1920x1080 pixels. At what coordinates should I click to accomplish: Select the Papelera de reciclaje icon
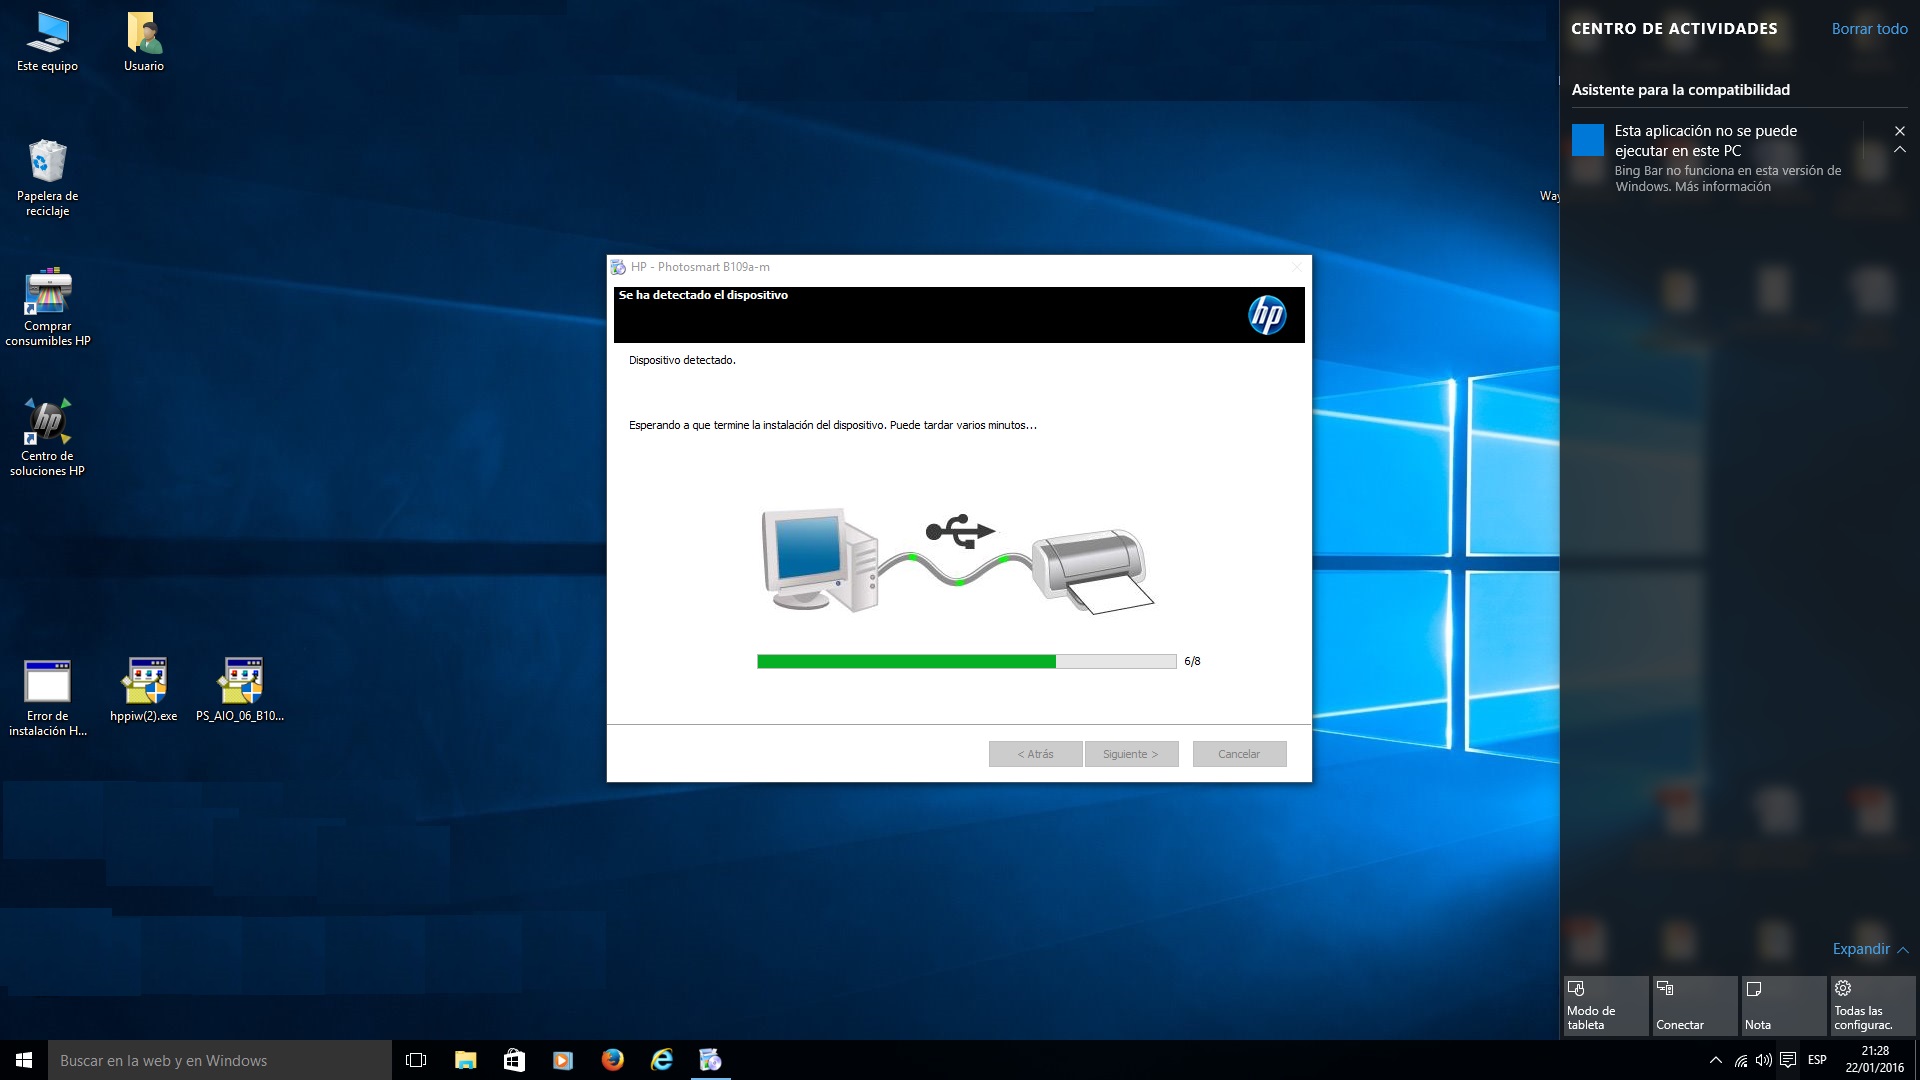click(x=47, y=178)
